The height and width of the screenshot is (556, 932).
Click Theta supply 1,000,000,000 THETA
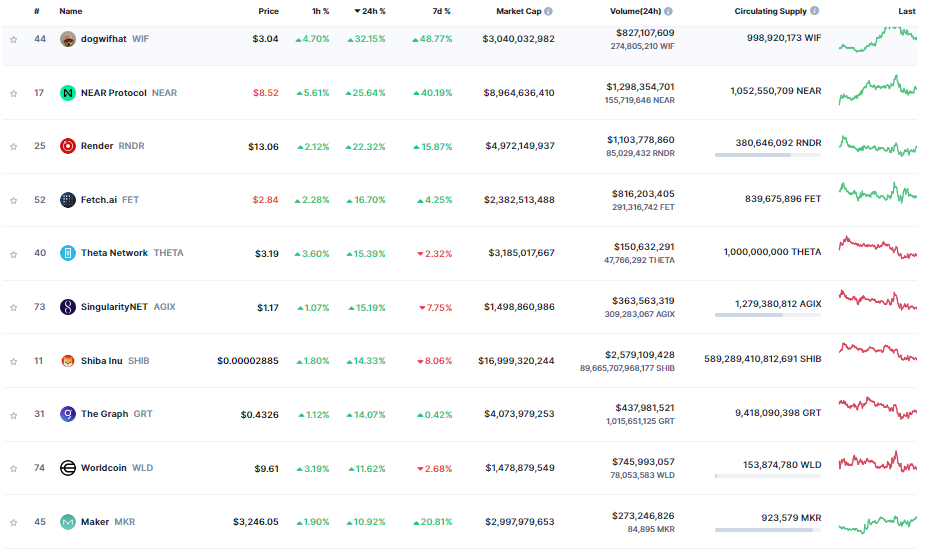pos(772,252)
